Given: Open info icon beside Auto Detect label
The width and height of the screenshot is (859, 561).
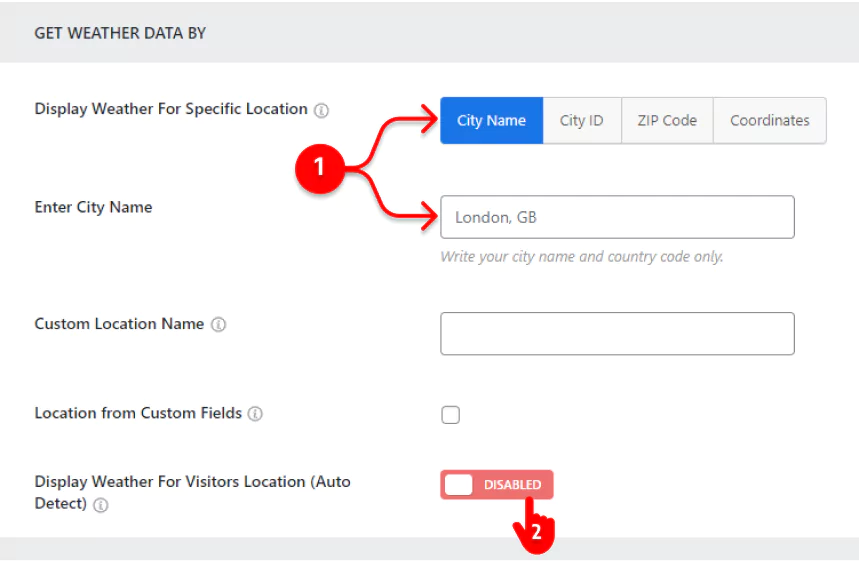Looking at the screenshot, I should [x=101, y=505].
